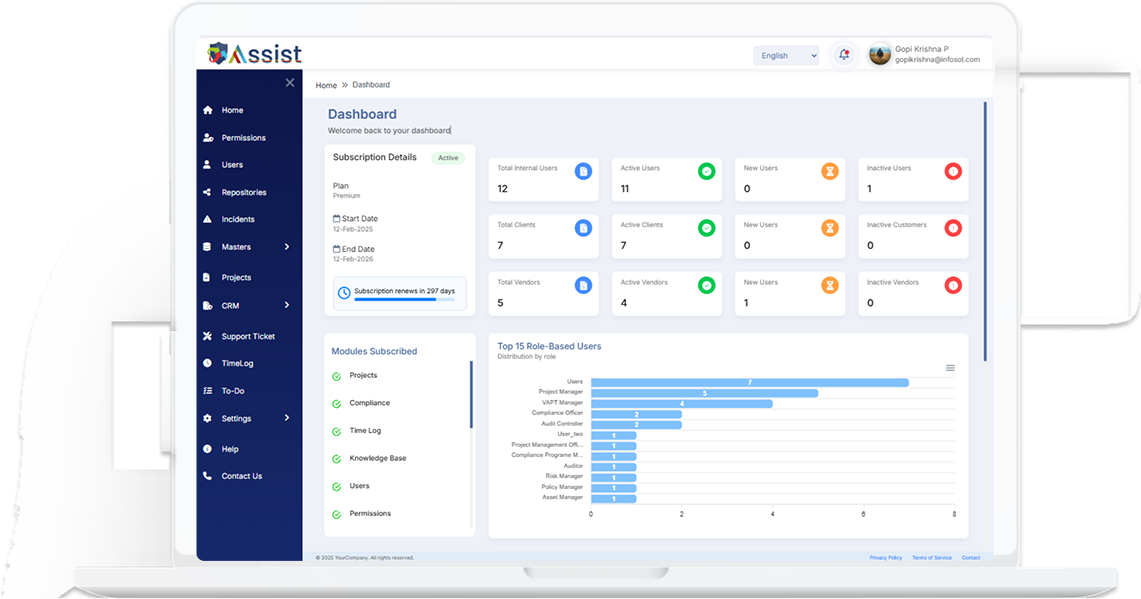Click the Privacy Policy footer link
1141x599 pixels.
point(885,558)
